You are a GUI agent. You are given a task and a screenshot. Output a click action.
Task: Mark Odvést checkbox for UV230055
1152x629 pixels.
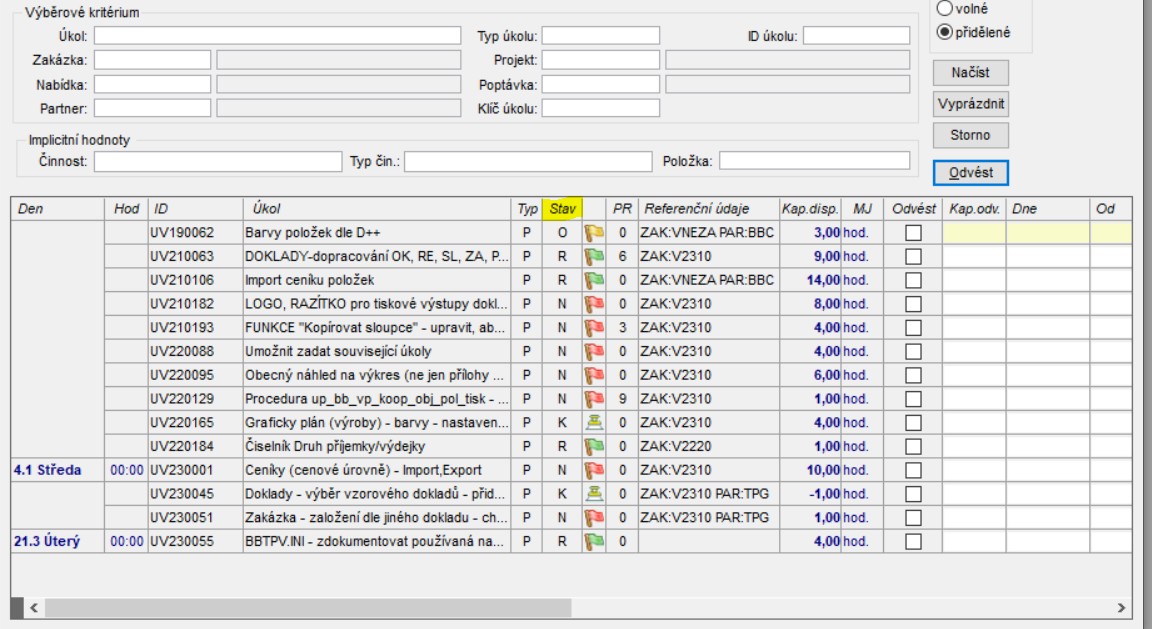(913, 542)
